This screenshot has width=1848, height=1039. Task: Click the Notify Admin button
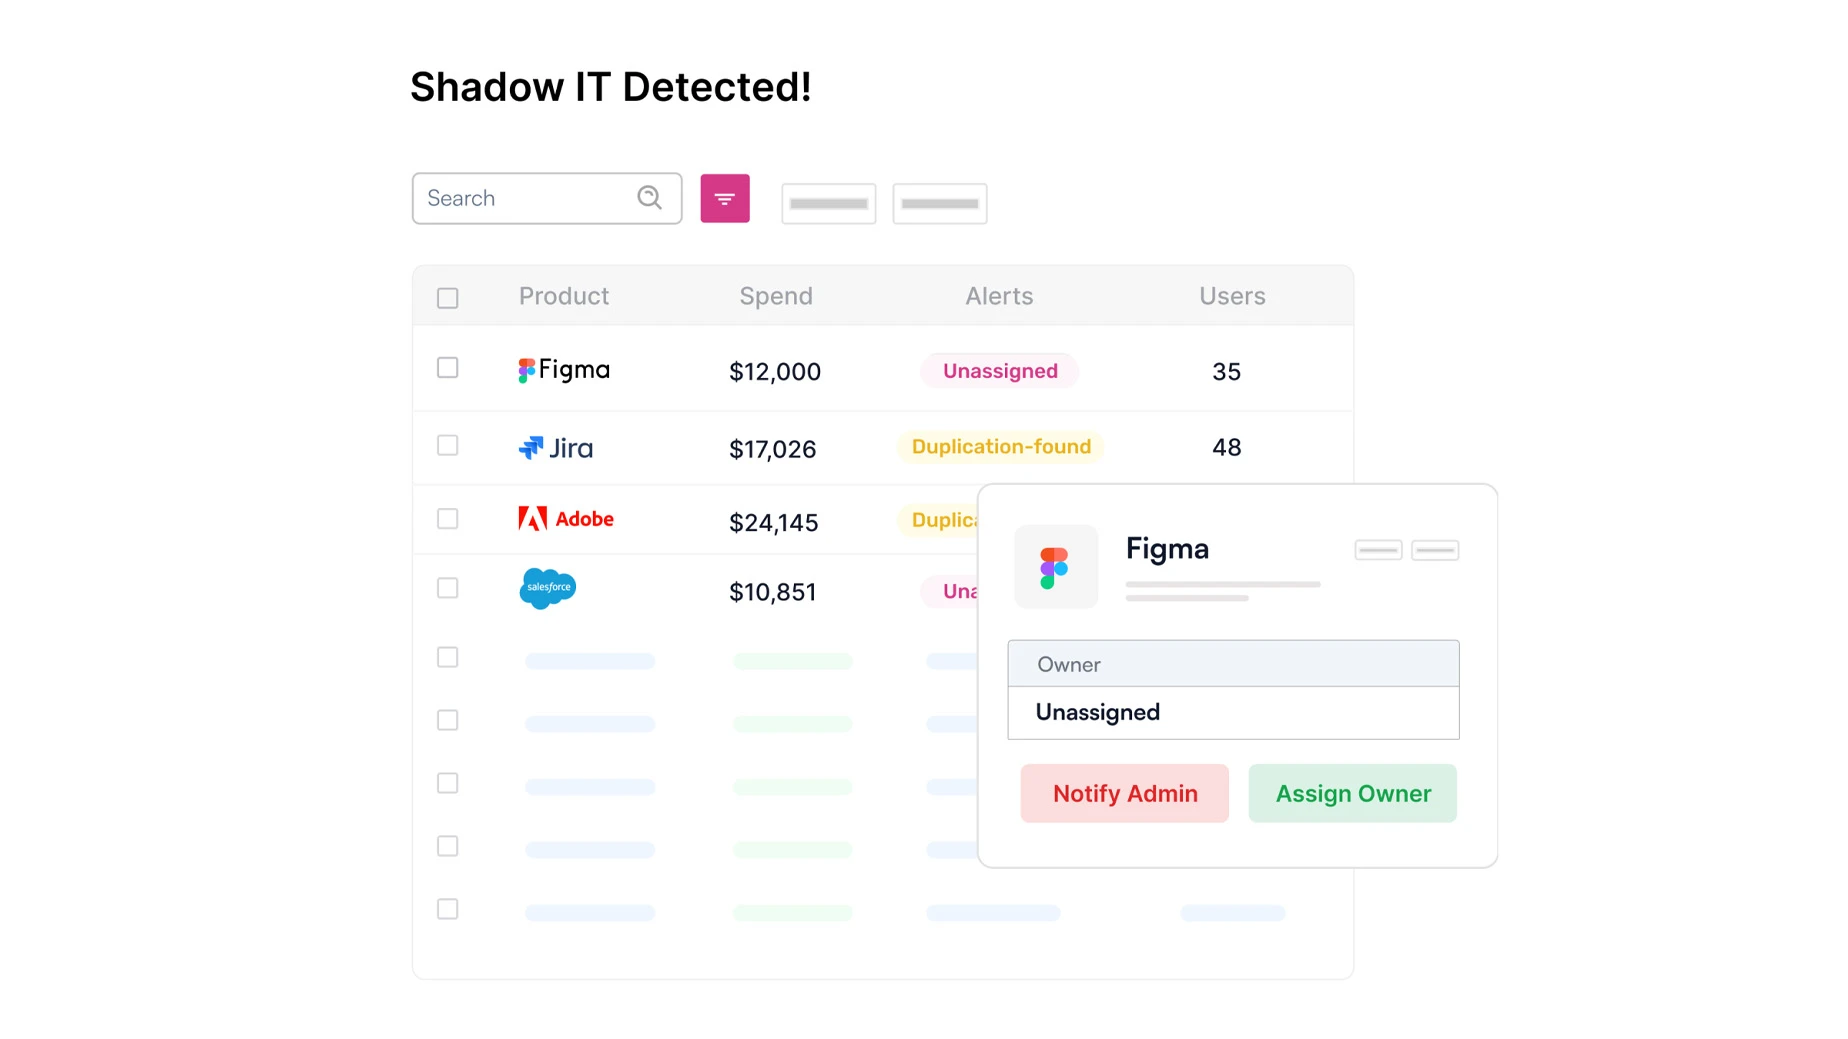1124,793
